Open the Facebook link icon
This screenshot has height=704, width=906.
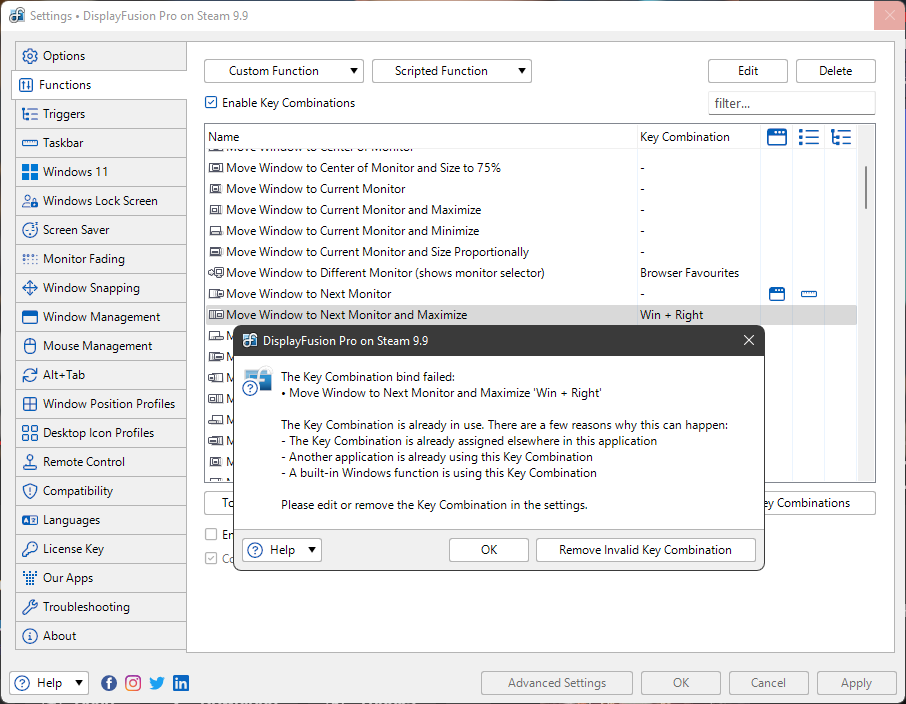109,683
